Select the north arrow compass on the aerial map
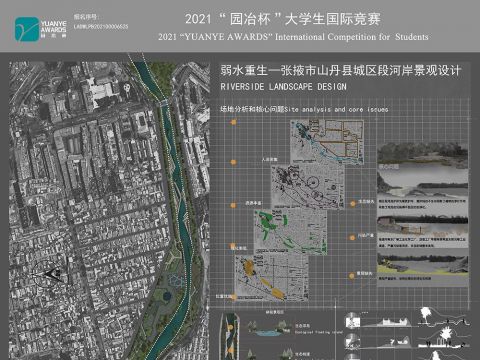 coord(48,274)
